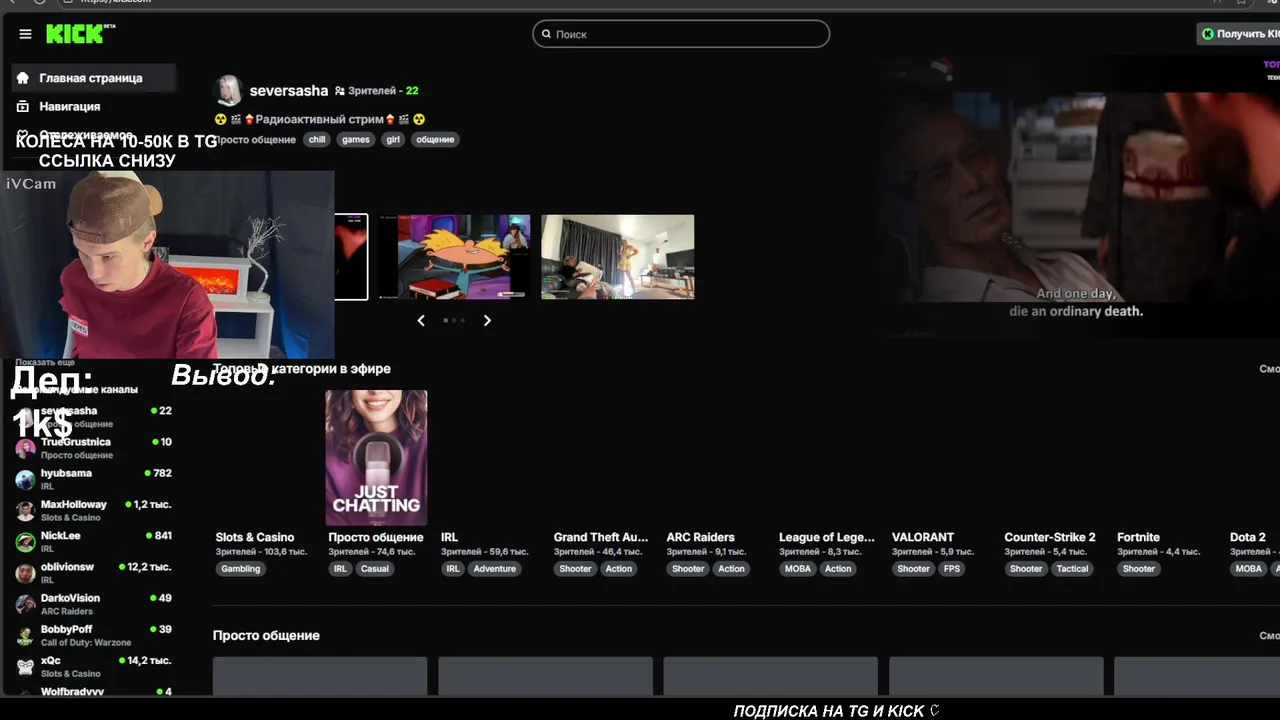Click oblivionsw avatar icon

click(x=25, y=574)
